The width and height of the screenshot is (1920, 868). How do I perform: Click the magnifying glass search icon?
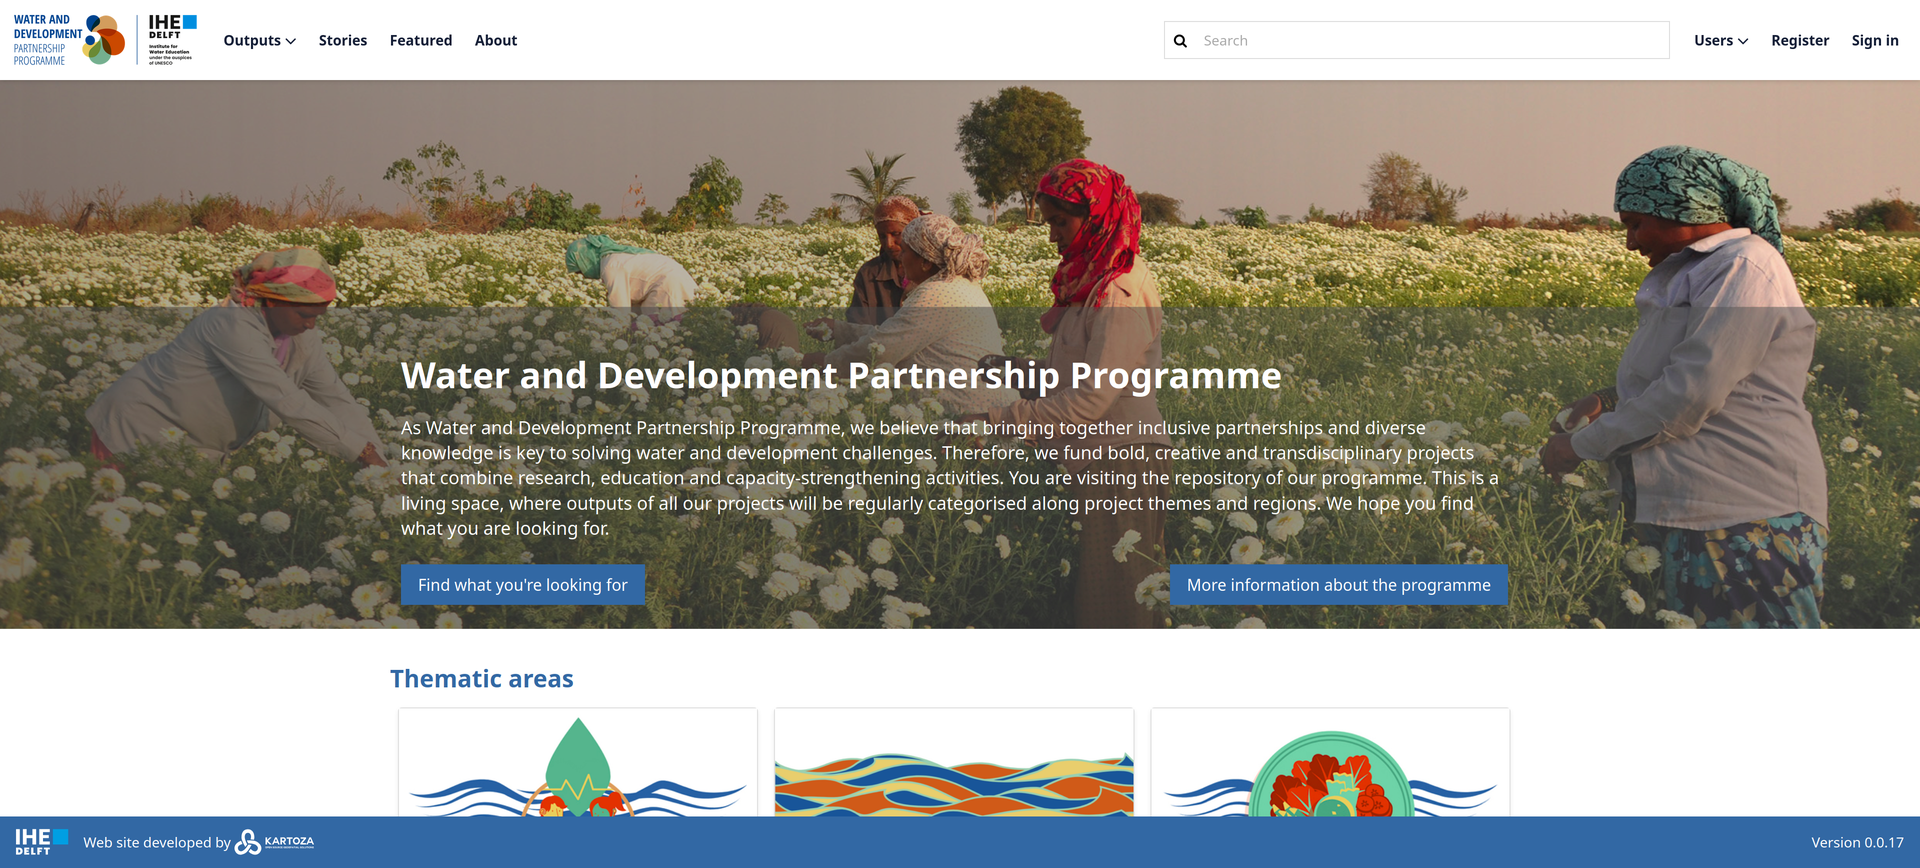1180,41
